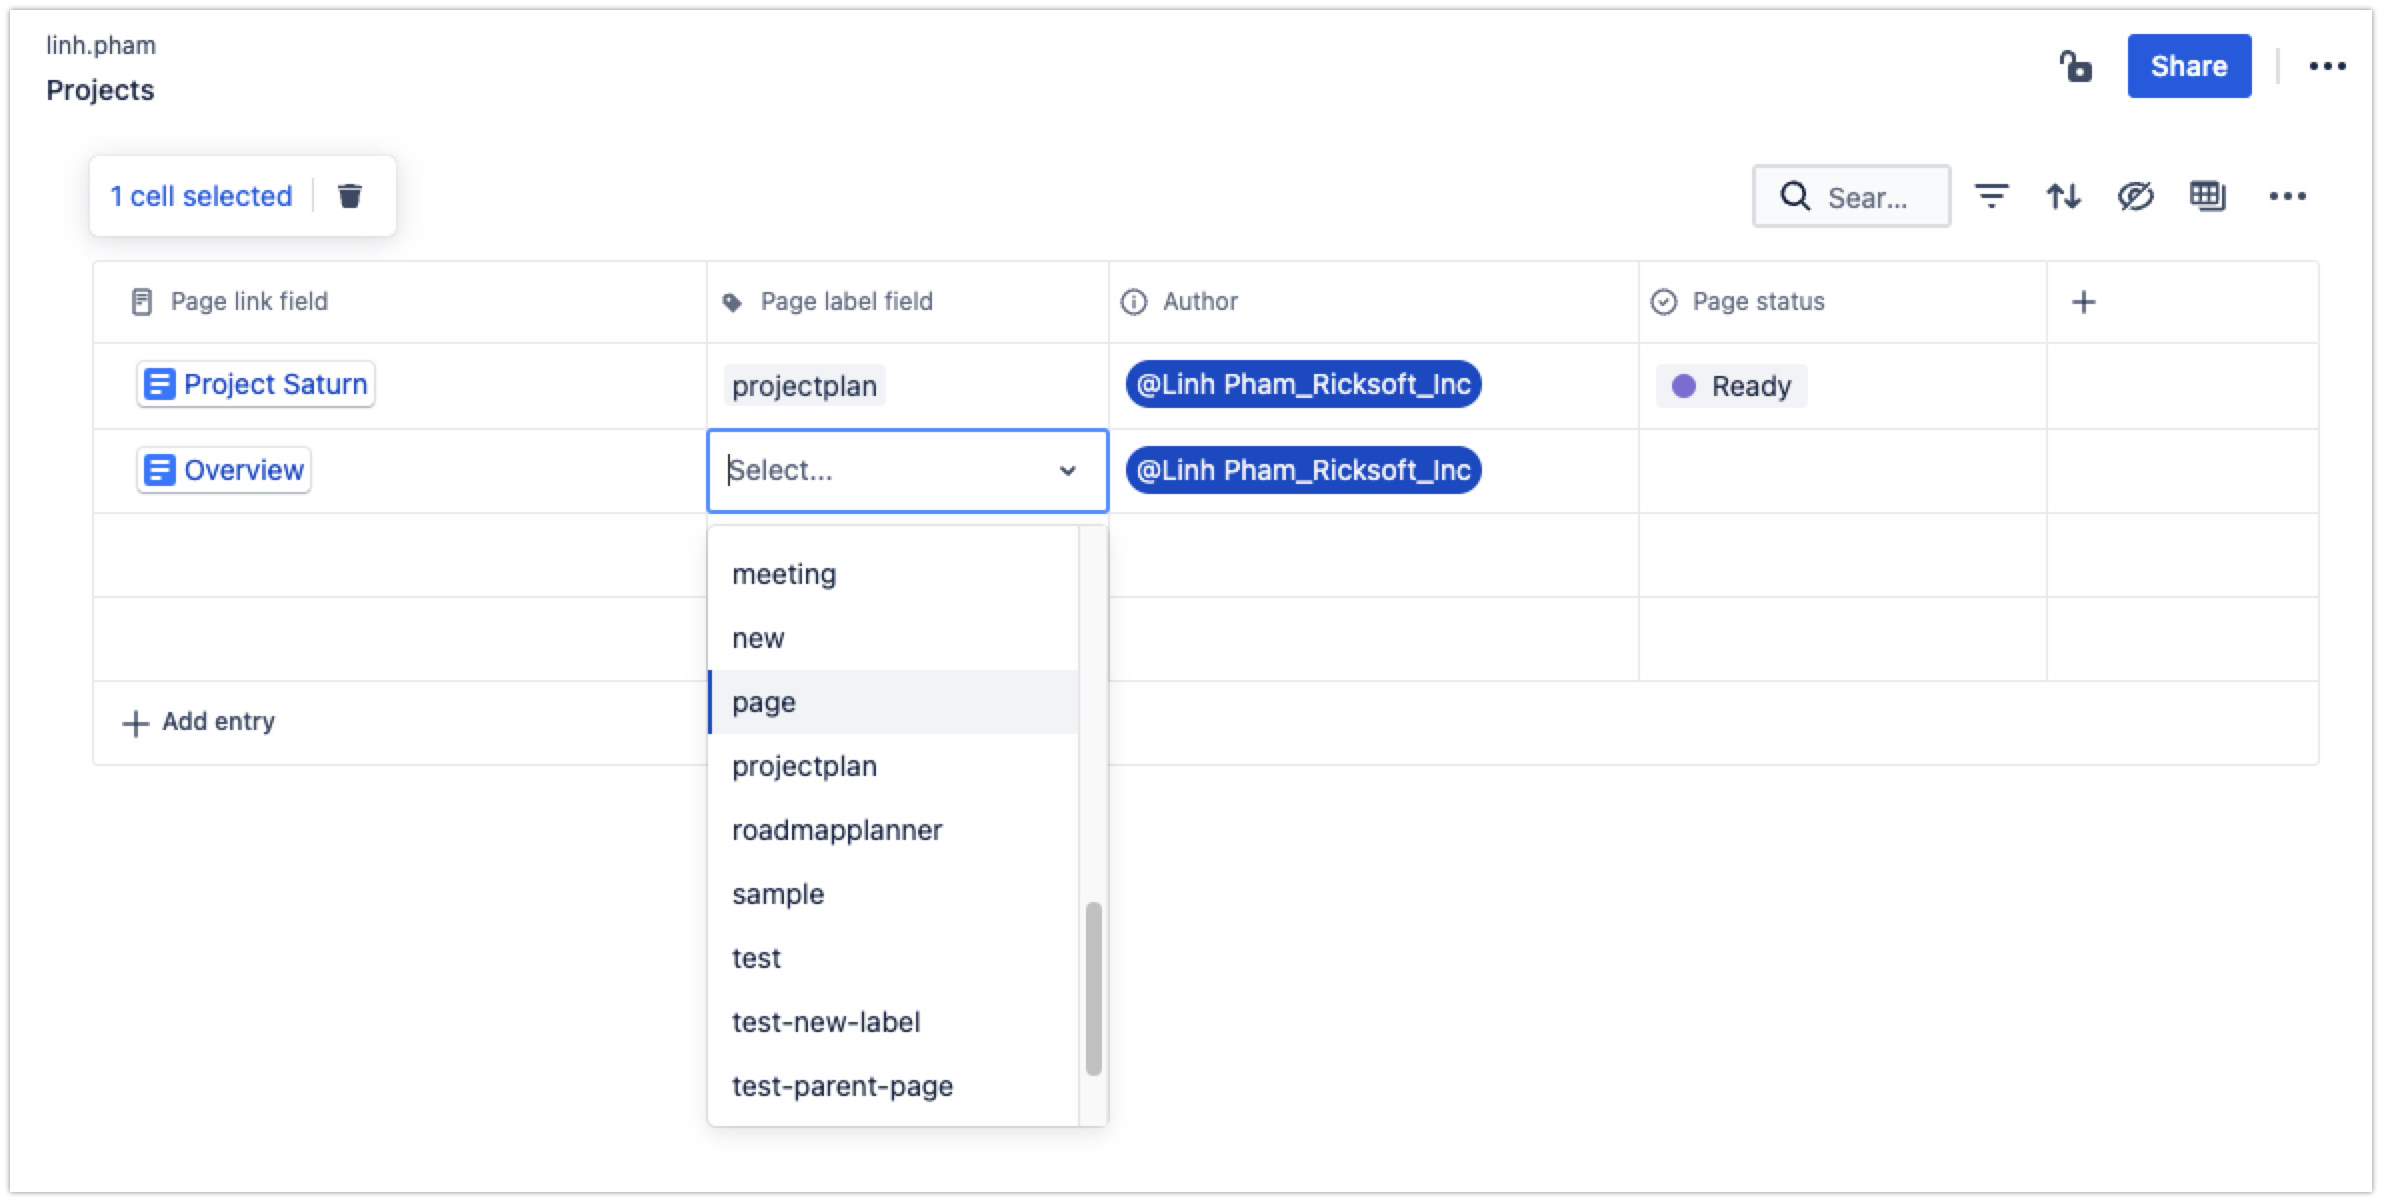Add a new field with the + icon
The height and width of the screenshot is (1202, 2382).
point(2085,301)
